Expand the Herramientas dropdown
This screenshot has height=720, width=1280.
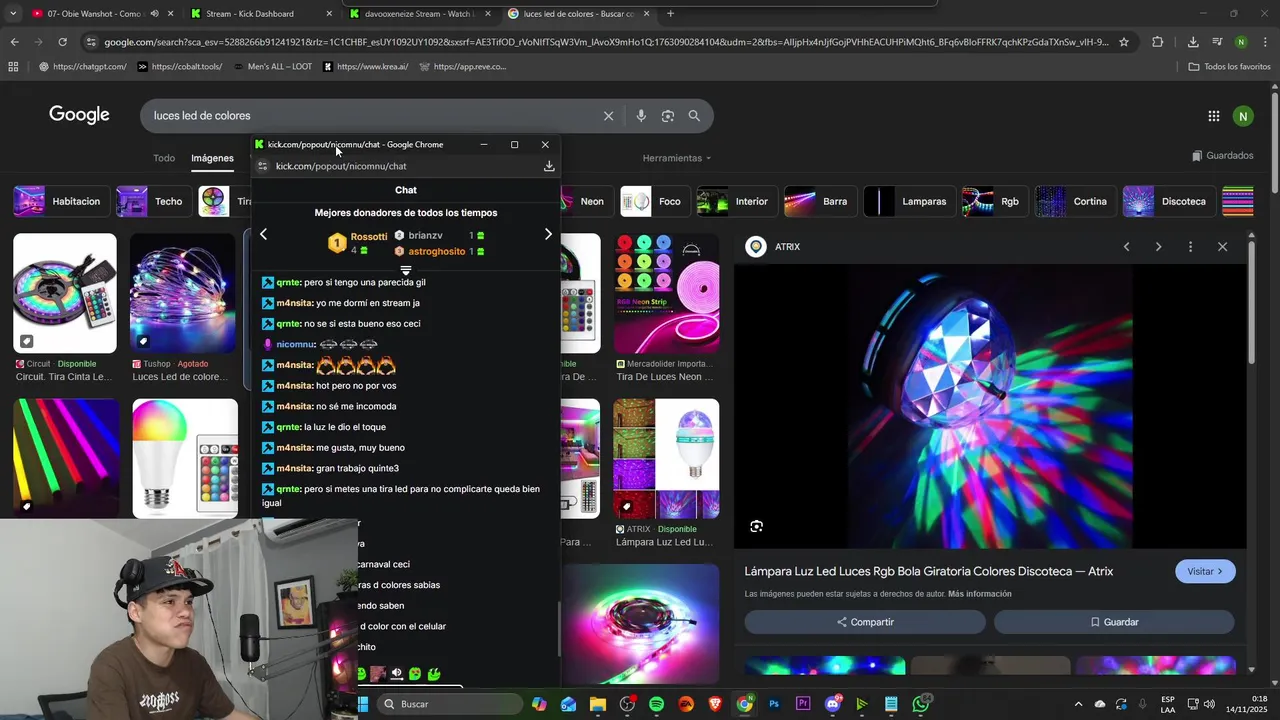(x=677, y=158)
